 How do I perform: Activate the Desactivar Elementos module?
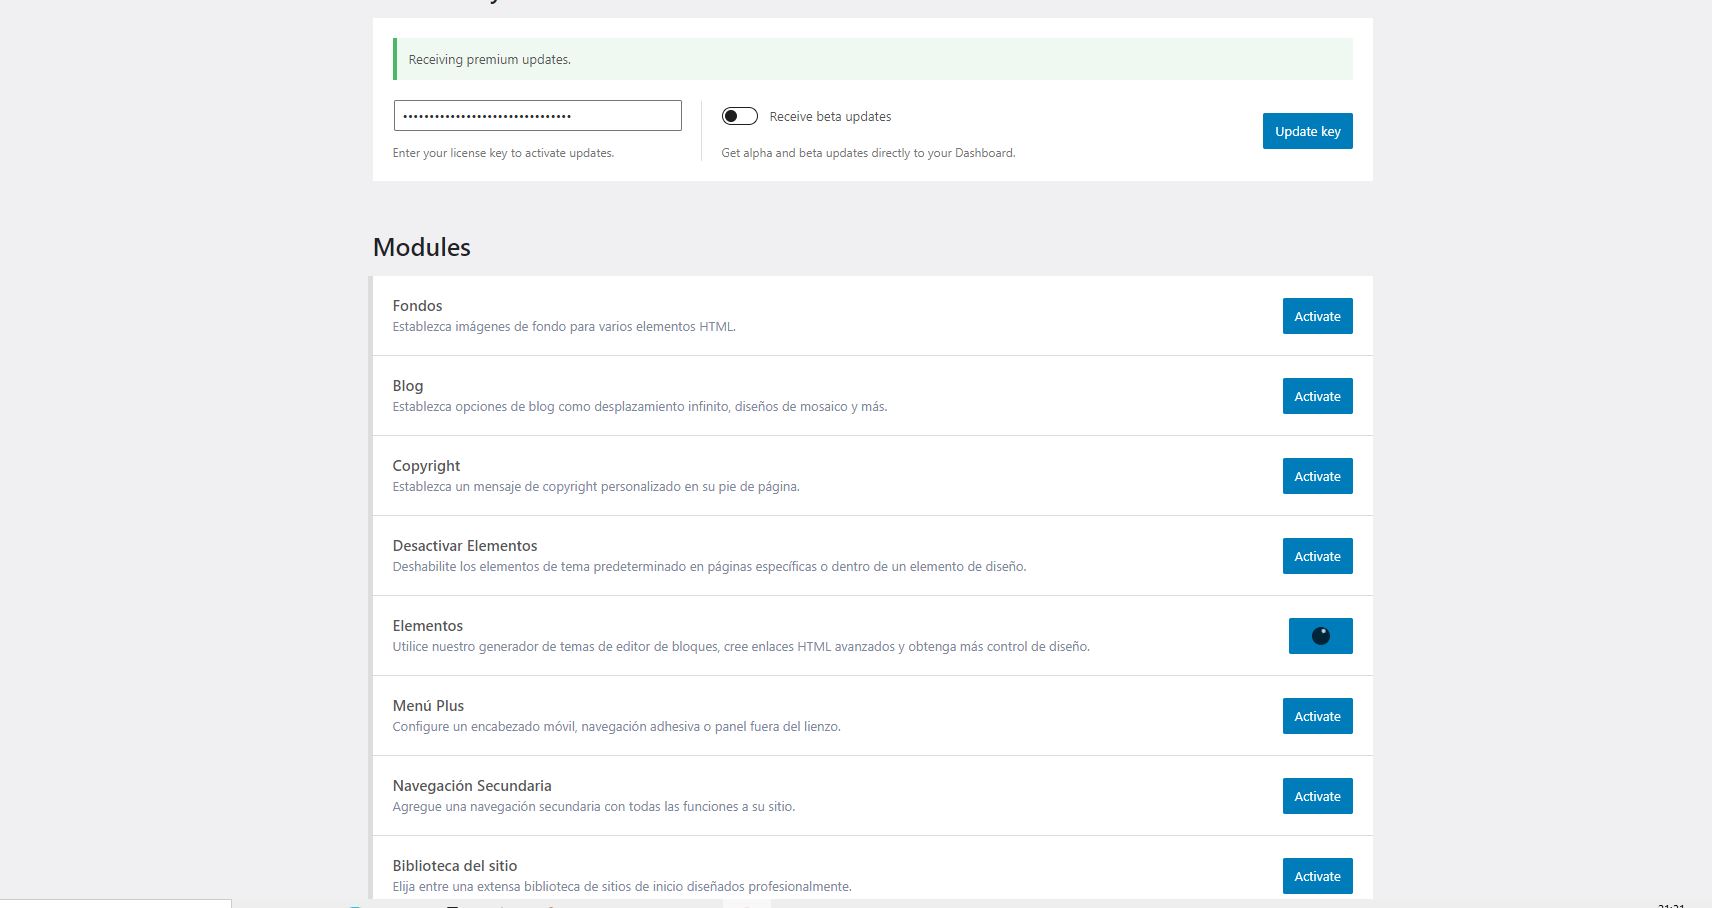pos(1317,556)
